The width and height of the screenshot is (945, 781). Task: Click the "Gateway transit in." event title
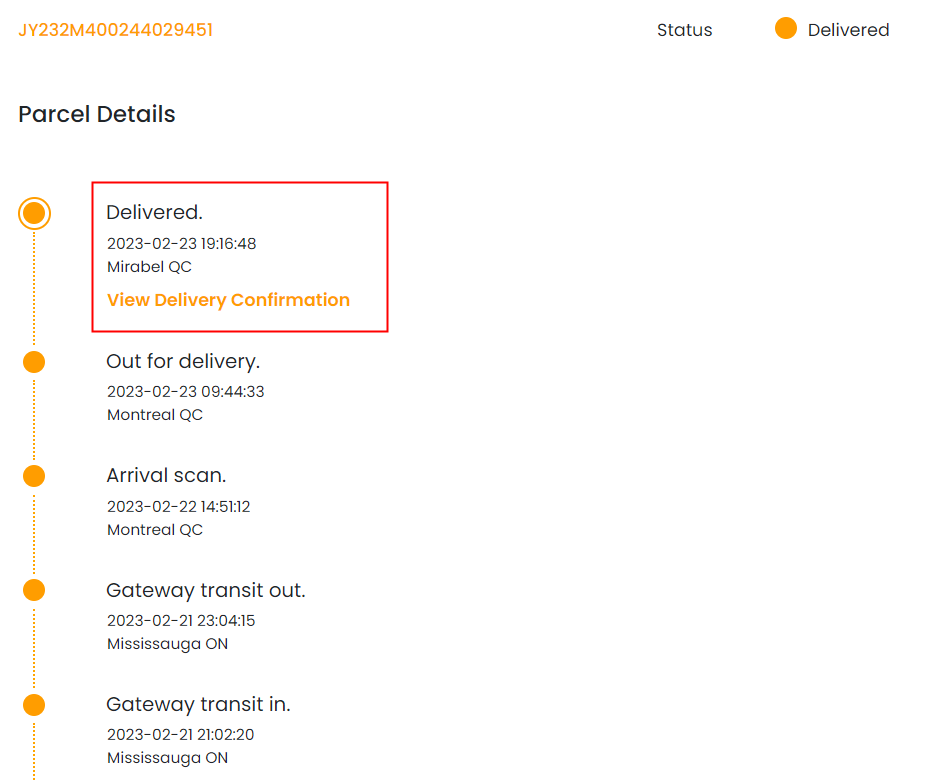(198, 704)
